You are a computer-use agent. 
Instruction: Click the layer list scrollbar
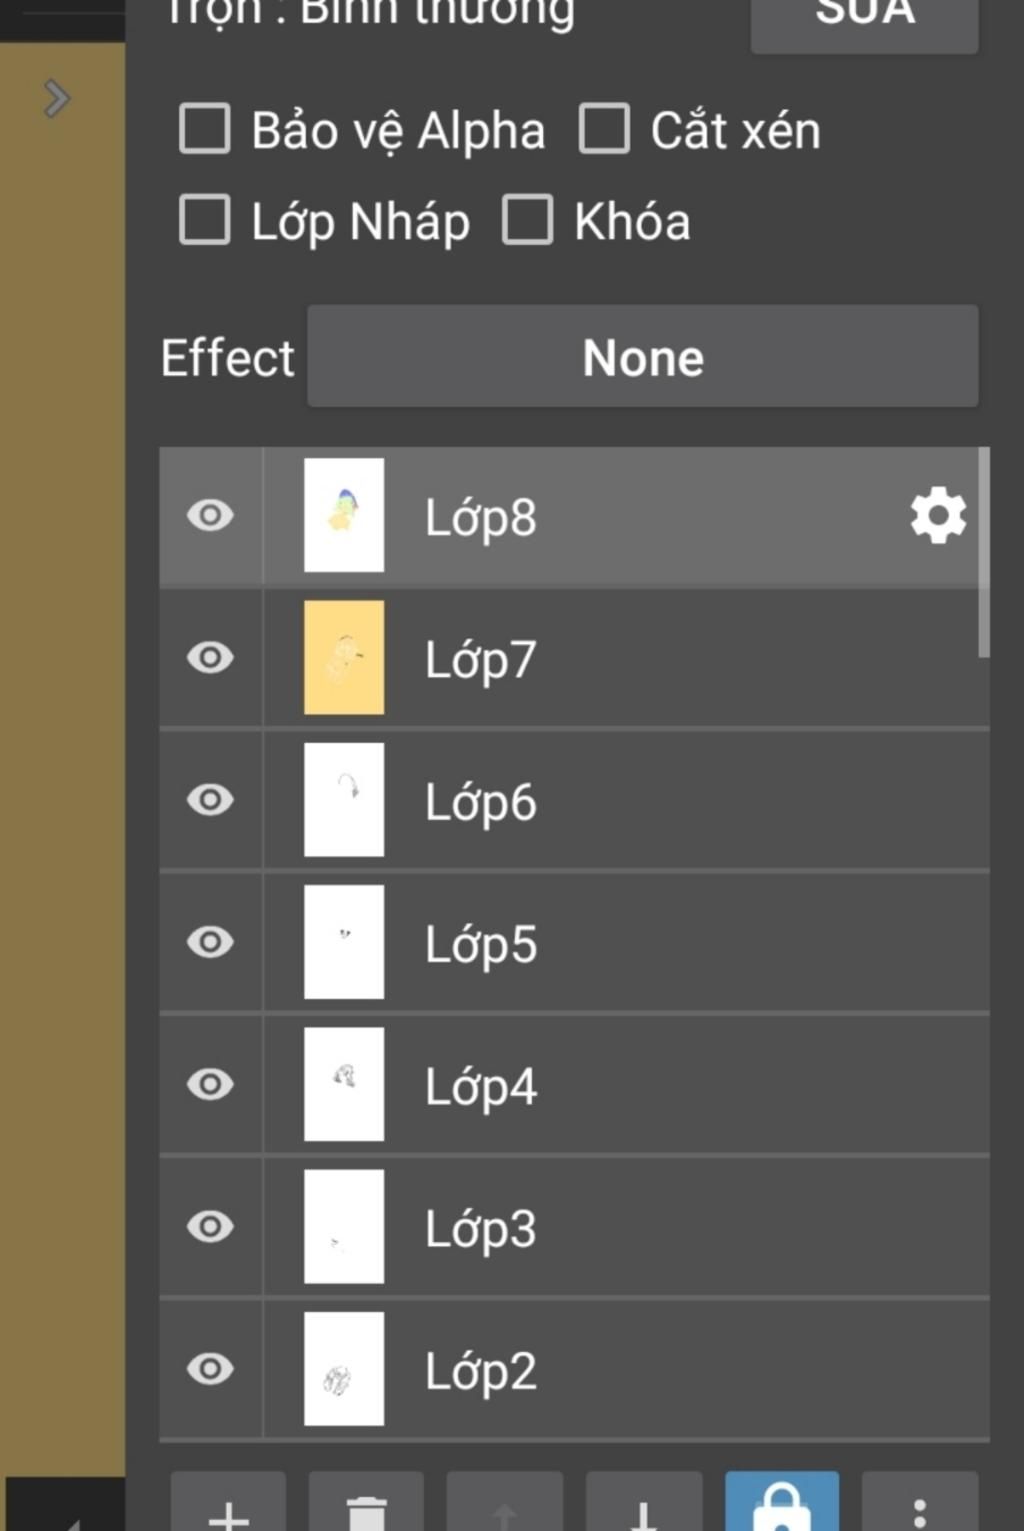click(x=984, y=553)
